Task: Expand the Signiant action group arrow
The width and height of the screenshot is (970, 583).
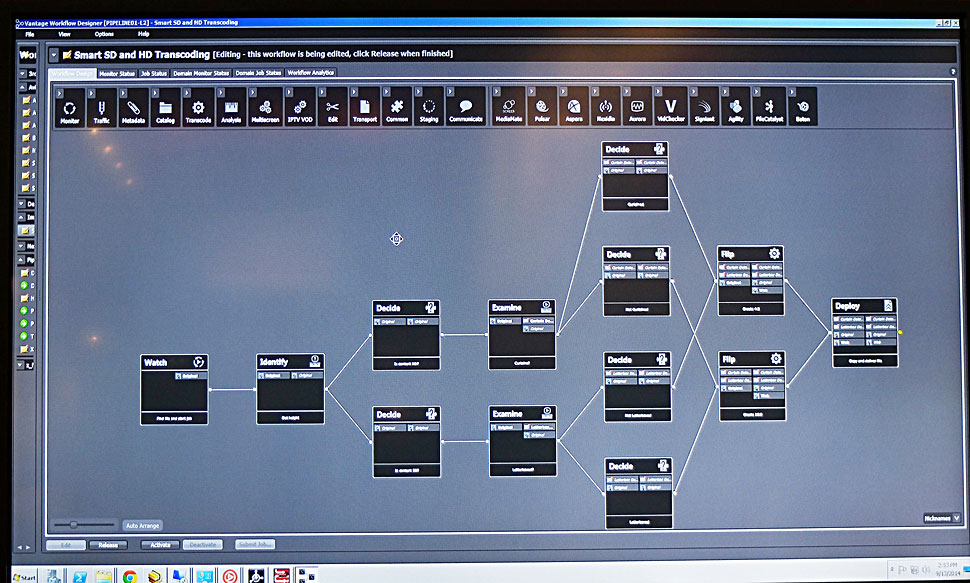Action: (x=694, y=92)
